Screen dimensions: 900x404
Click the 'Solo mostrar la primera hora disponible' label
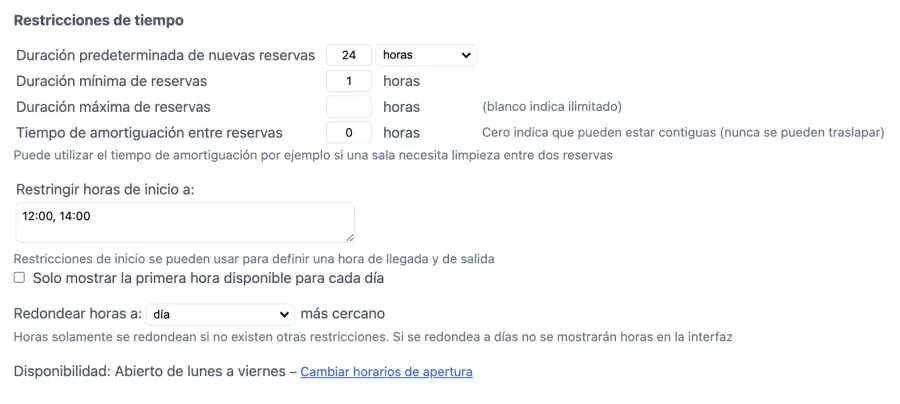[208, 278]
